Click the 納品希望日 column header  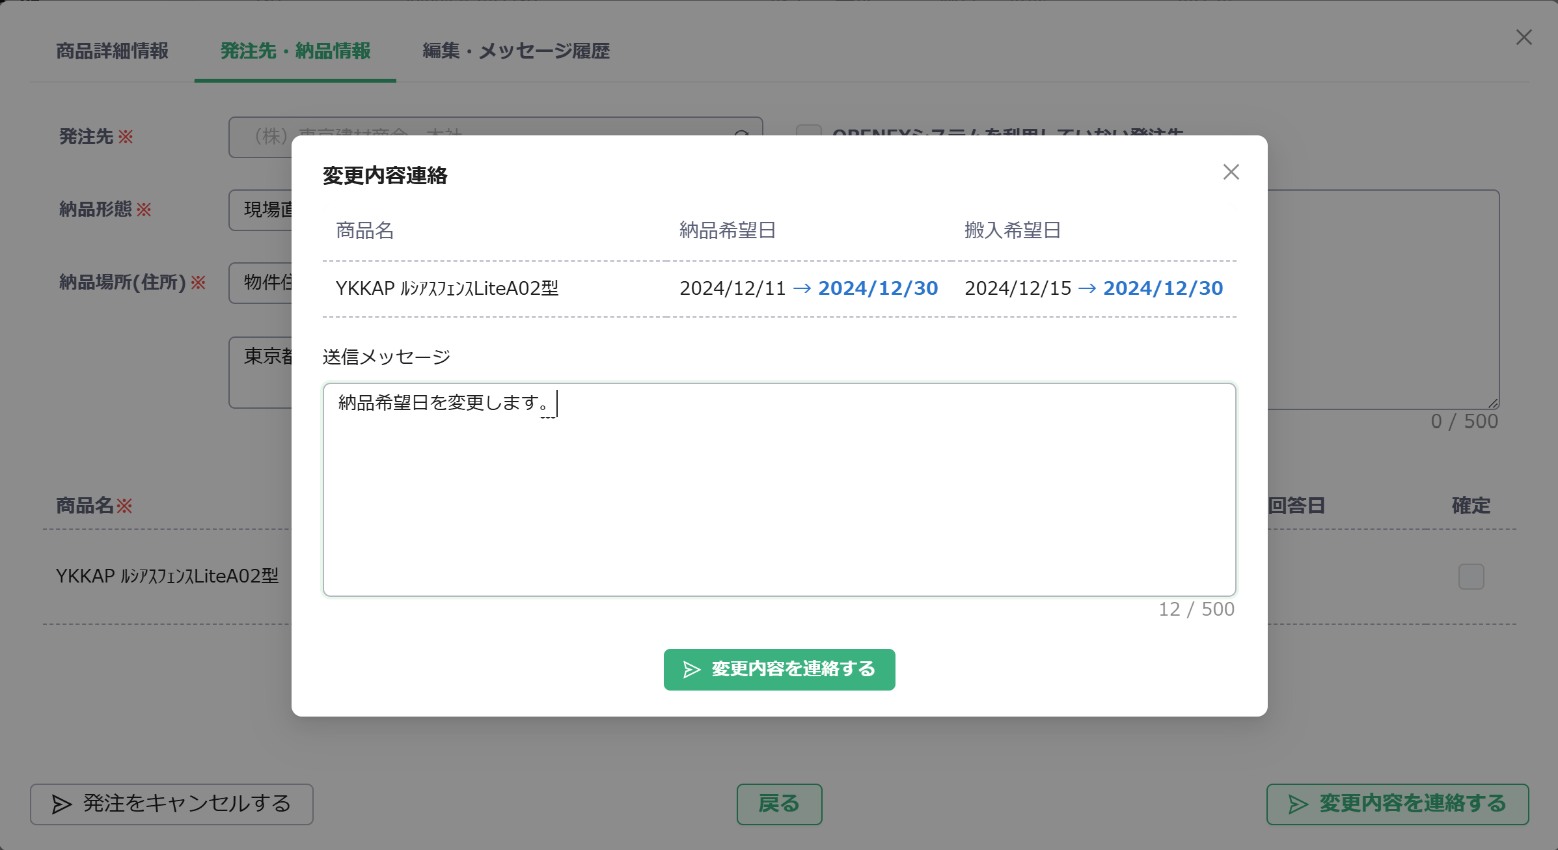click(x=728, y=231)
